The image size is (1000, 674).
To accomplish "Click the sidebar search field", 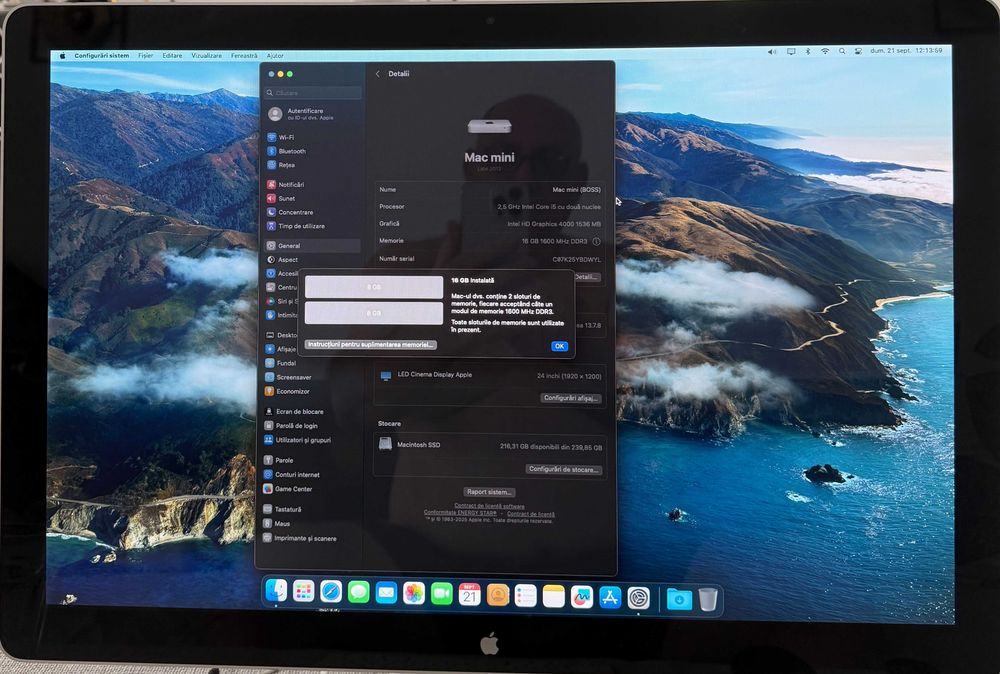I will pyautogui.click(x=313, y=93).
